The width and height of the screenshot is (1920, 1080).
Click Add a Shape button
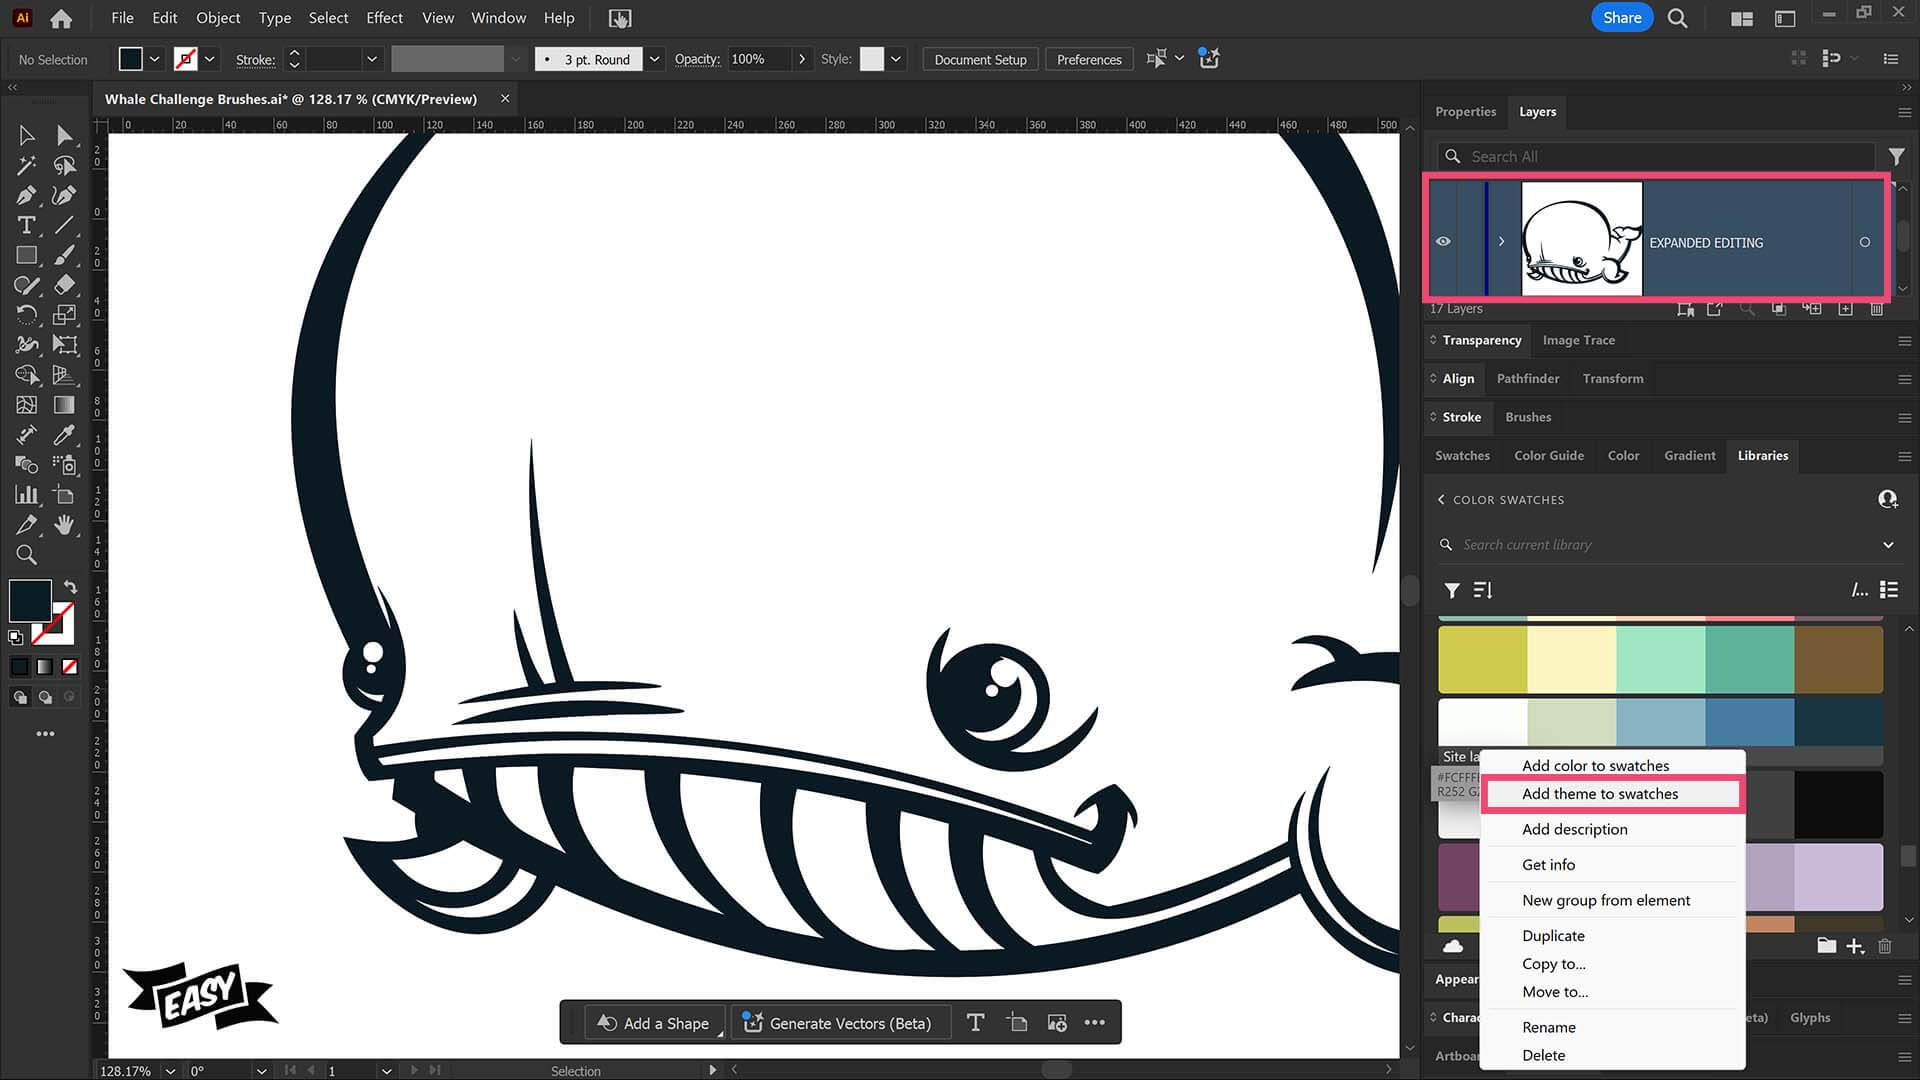pyautogui.click(x=653, y=1023)
